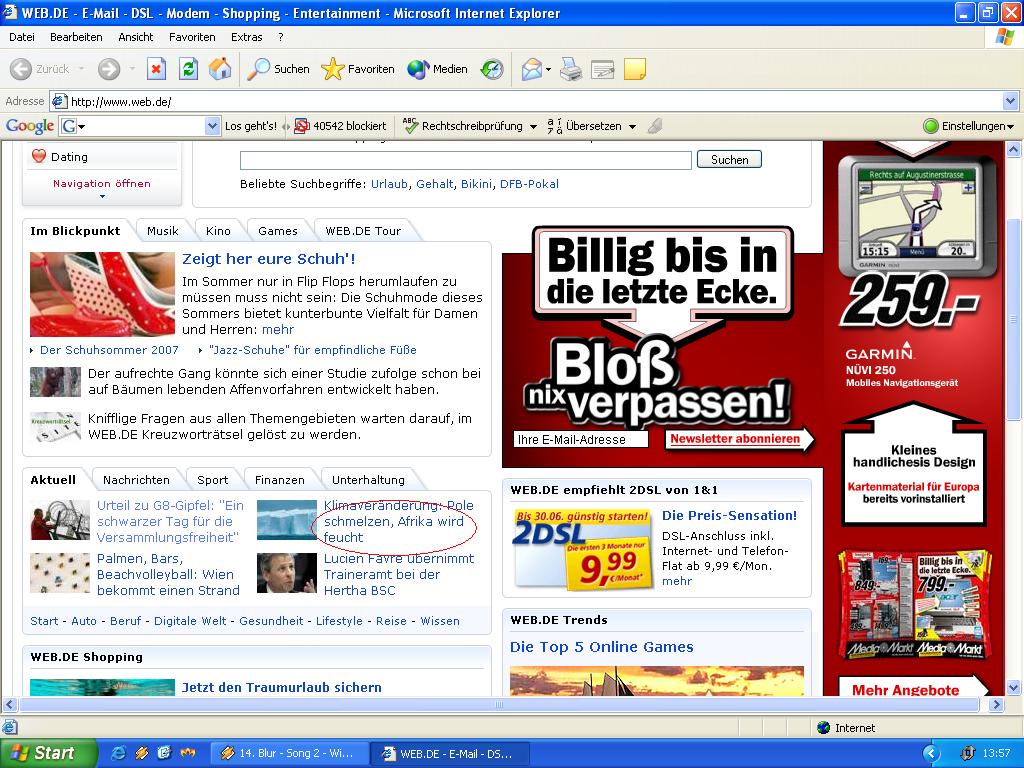Click the web search Suchen button
This screenshot has height=768, width=1024.
[x=729, y=159]
